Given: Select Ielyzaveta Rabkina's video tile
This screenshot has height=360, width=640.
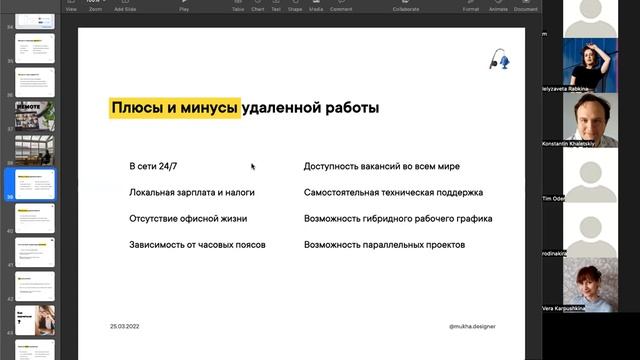Looking at the screenshot, I should pyautogui.click(x=590, y=65).
